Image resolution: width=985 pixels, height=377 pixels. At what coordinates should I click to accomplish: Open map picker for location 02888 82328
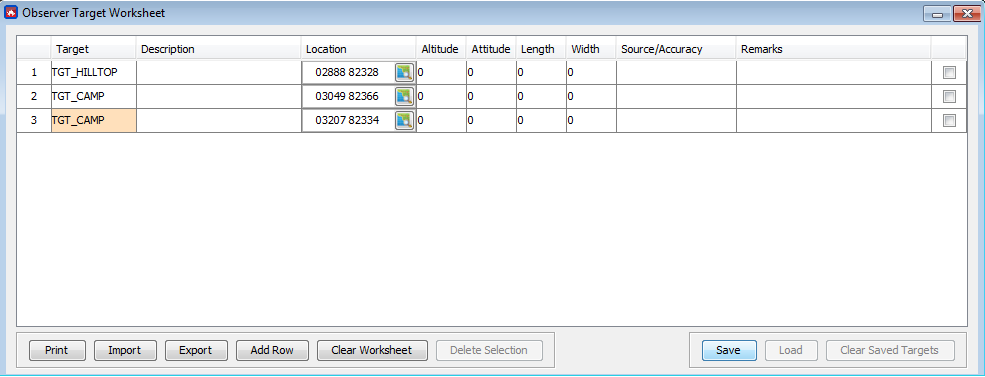pyautogui.click(x=405, y=73)
